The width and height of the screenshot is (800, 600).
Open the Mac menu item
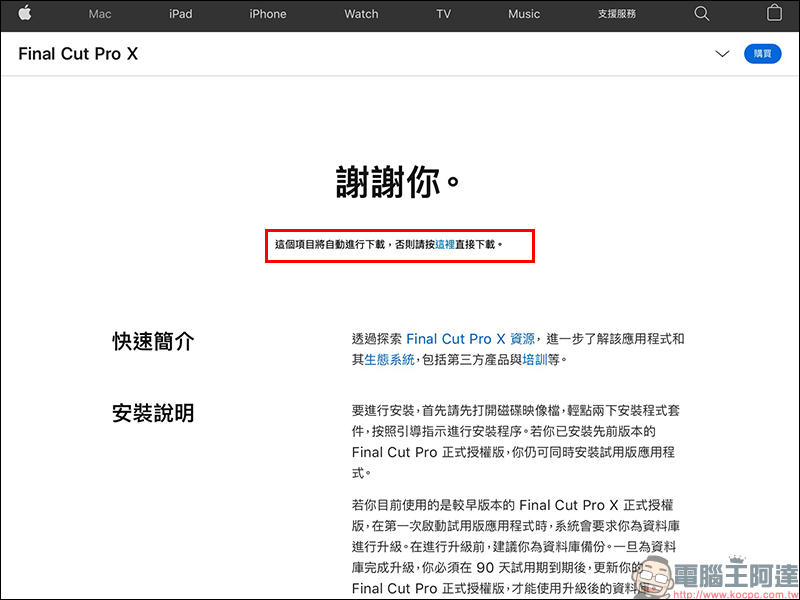click(x=100, y=14)
